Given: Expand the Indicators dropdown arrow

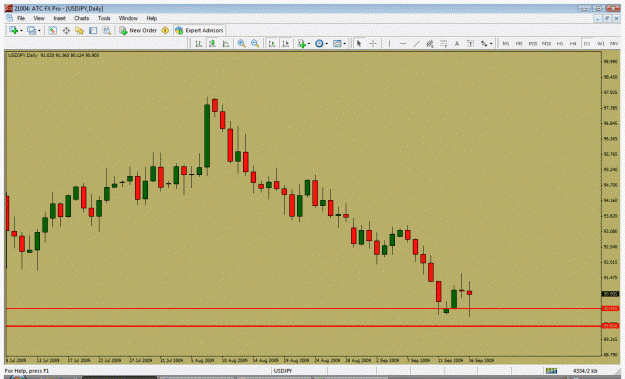Looking at the screenshot, I should (x=309, y=44).
